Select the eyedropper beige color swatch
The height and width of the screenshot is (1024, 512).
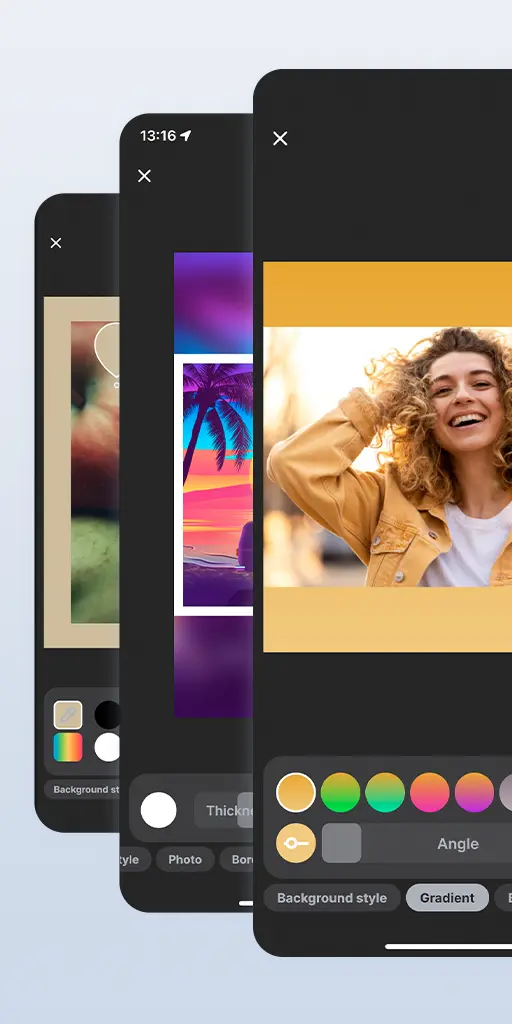pyautogui.click(x=68, y=715)
